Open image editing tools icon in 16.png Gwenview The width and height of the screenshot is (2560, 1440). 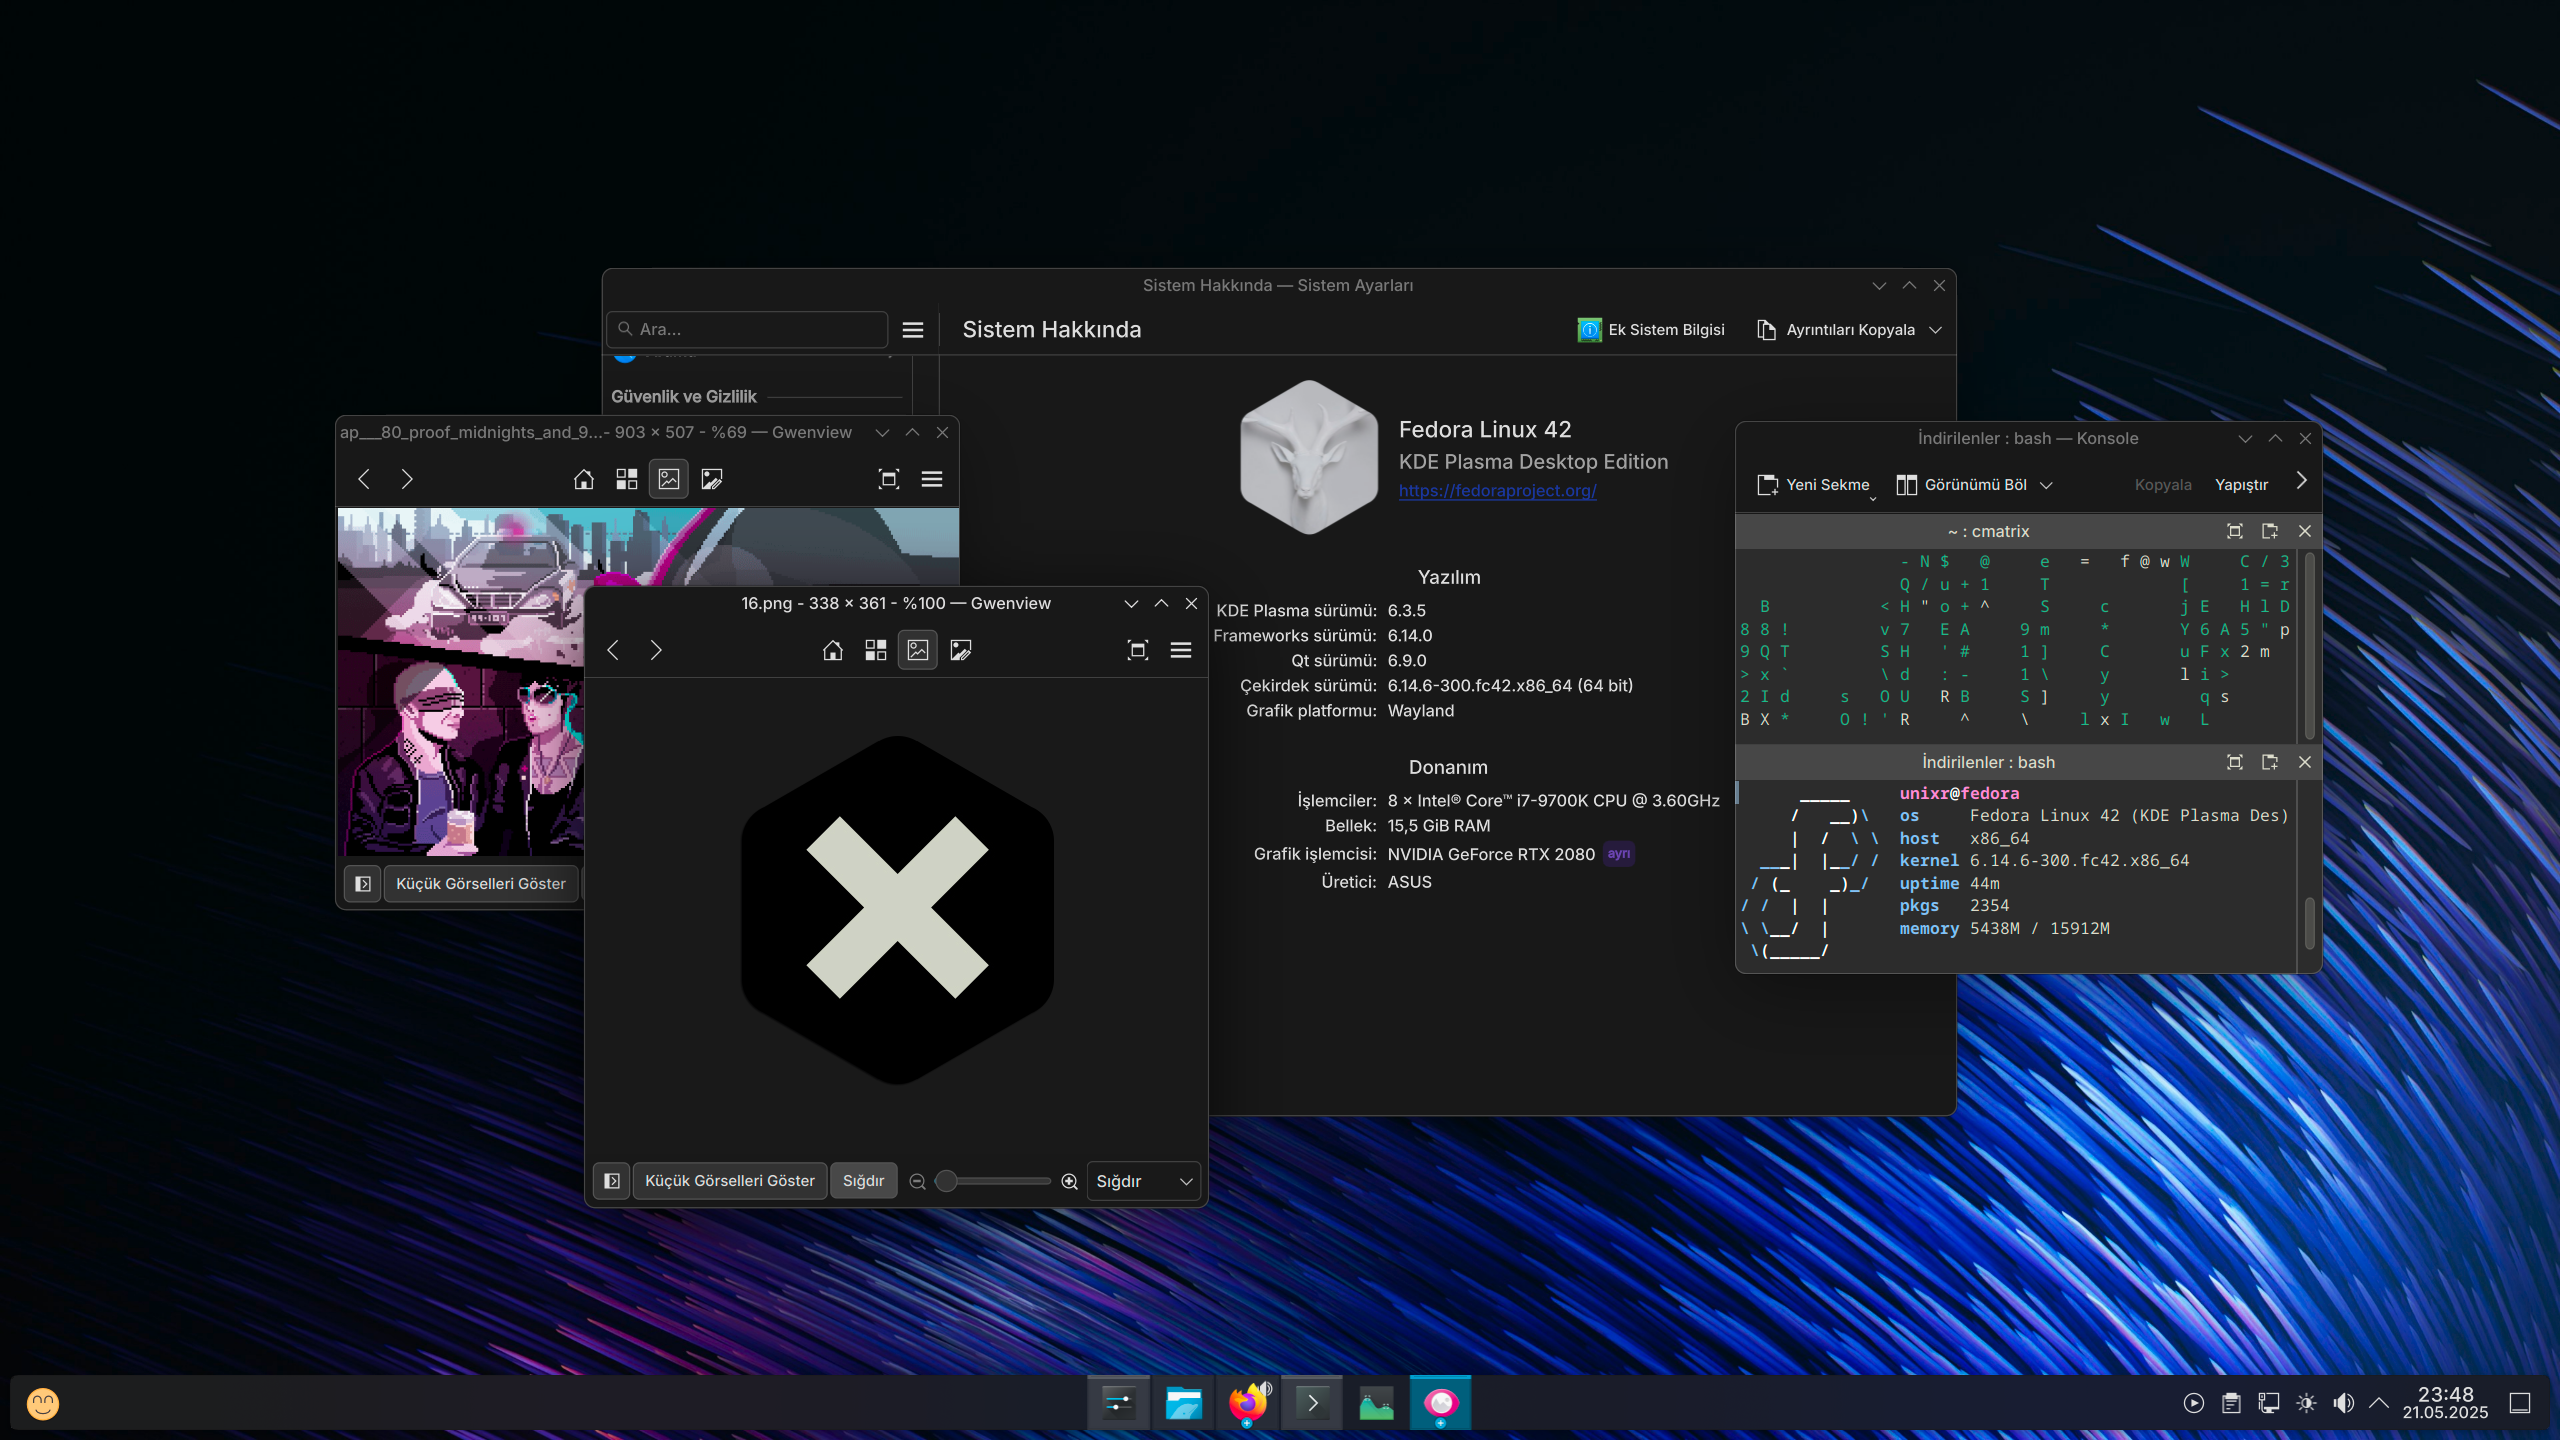[961, 650]
